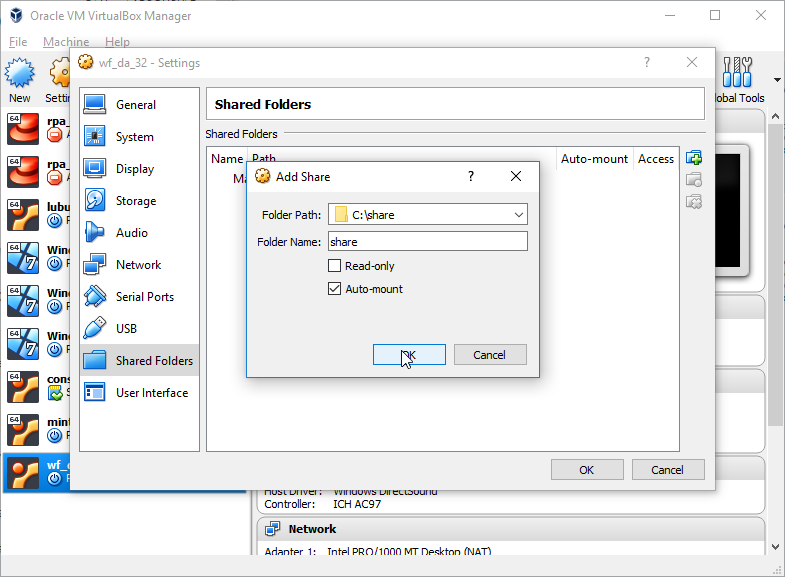Open the Help menu
The width and height of the screenshot is (785, 577).
click(x=117, y=42)
